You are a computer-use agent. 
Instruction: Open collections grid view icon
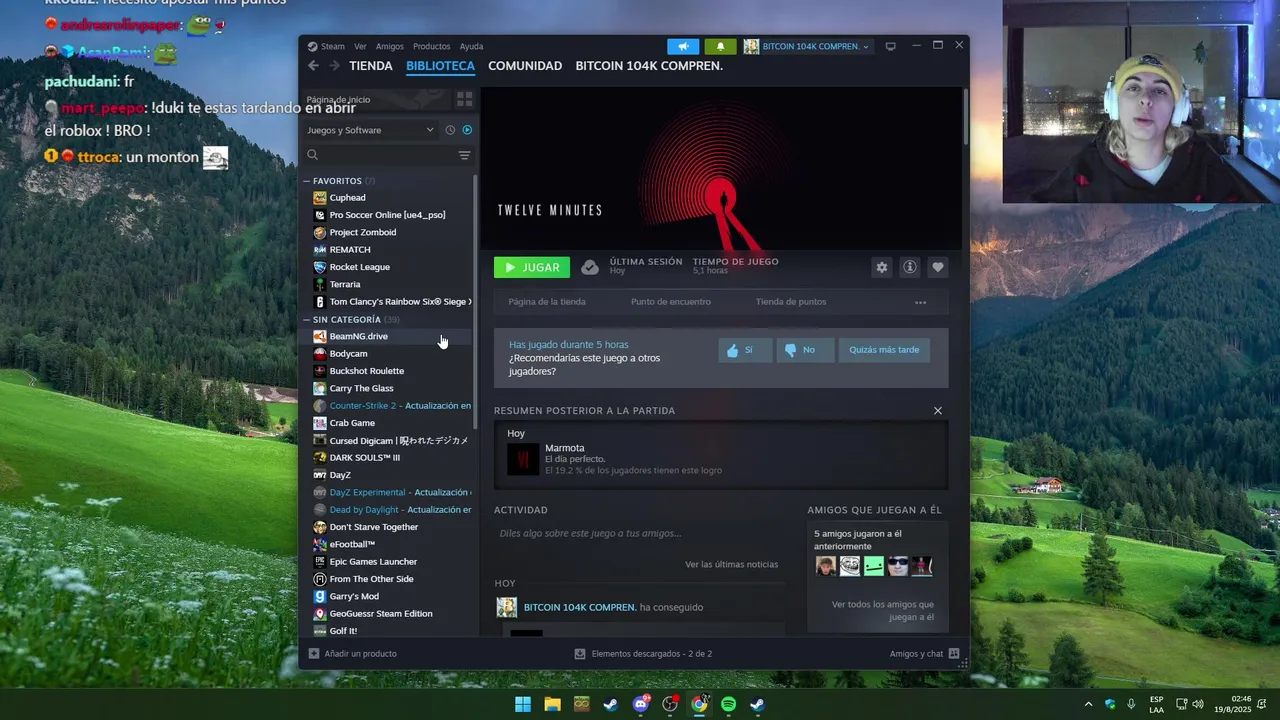click(x=464, y=99)
